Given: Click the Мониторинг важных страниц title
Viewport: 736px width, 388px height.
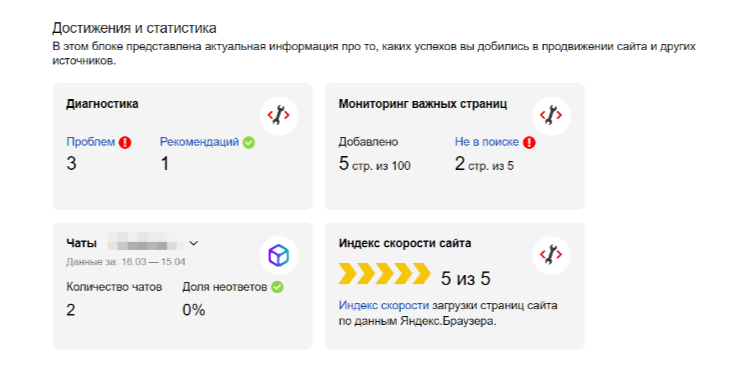Looking at the screenshot, I should pyautogui.click(x=422, y=104).
